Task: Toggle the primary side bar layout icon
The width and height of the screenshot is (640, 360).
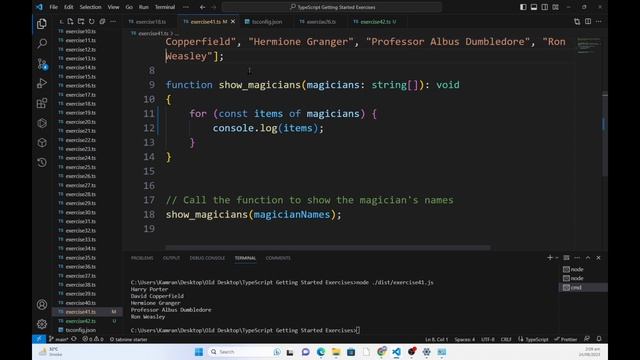Action: pyautogui.click(x=523, y=7)
